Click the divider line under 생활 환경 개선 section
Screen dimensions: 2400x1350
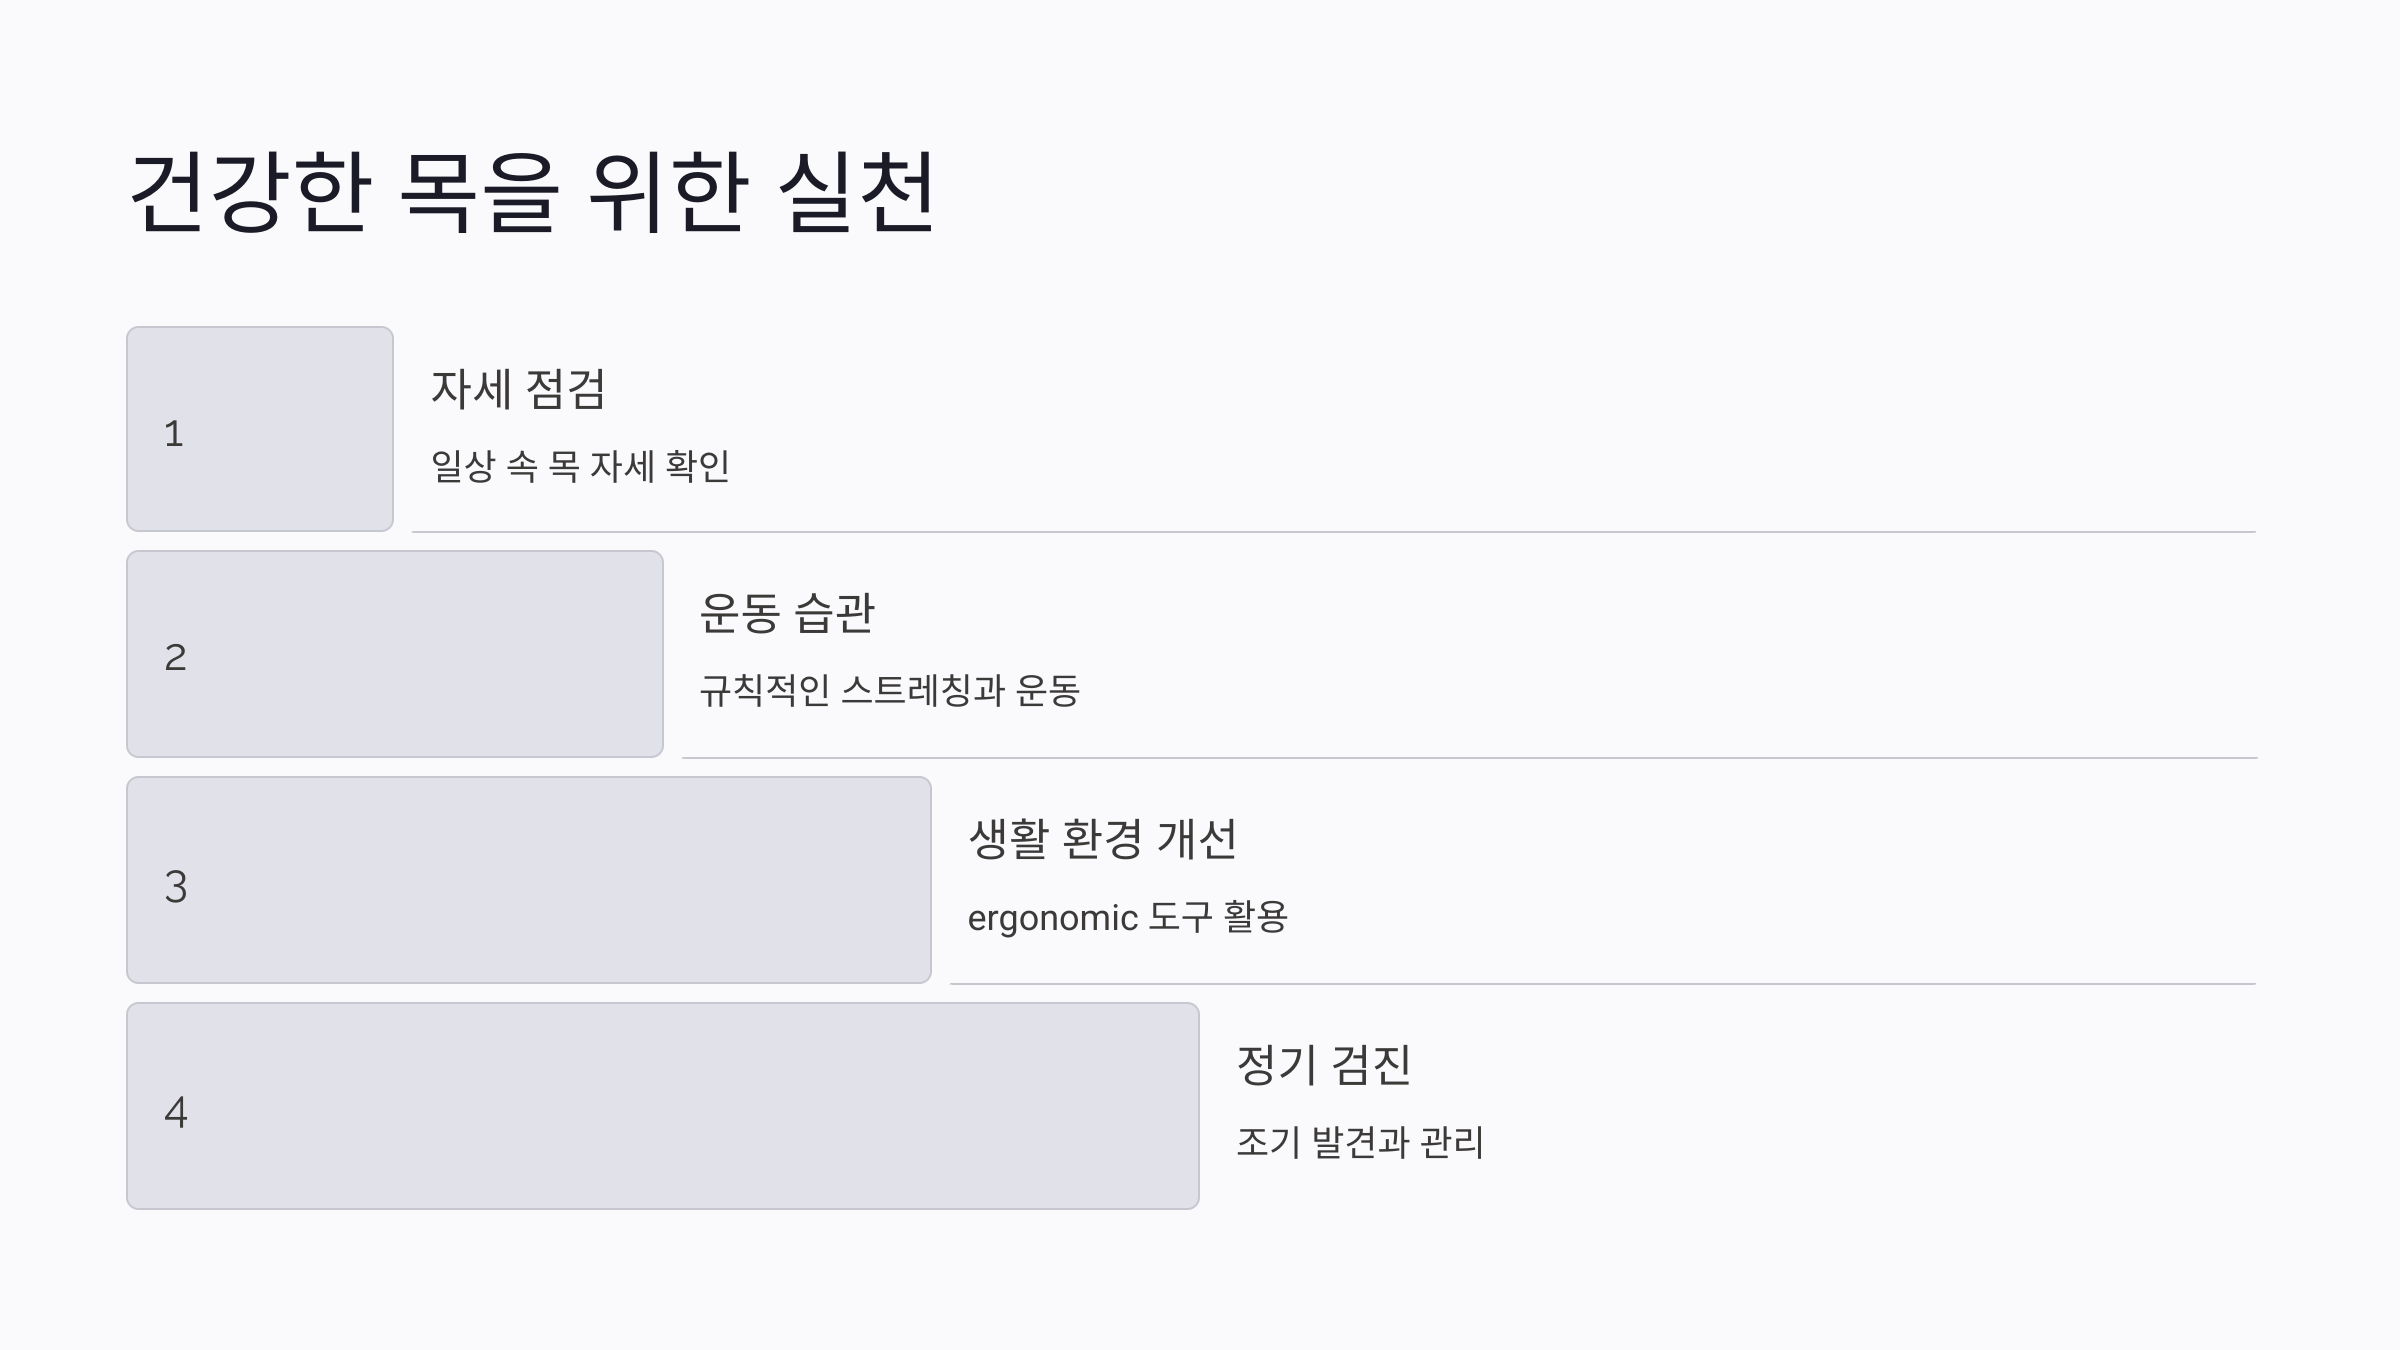1603,984
